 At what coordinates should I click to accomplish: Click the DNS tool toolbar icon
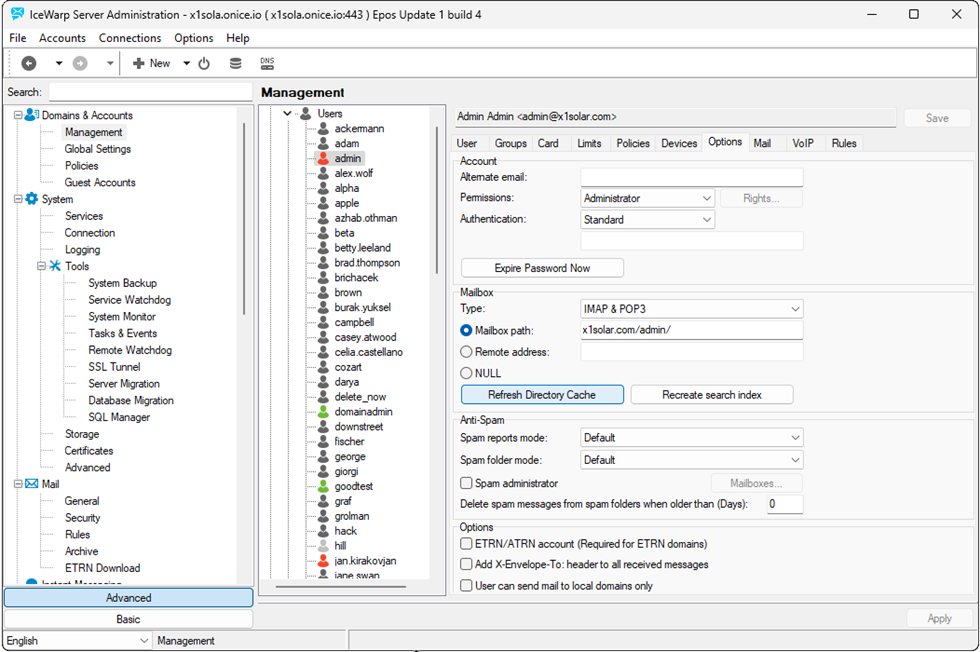[x=268, y=63]
